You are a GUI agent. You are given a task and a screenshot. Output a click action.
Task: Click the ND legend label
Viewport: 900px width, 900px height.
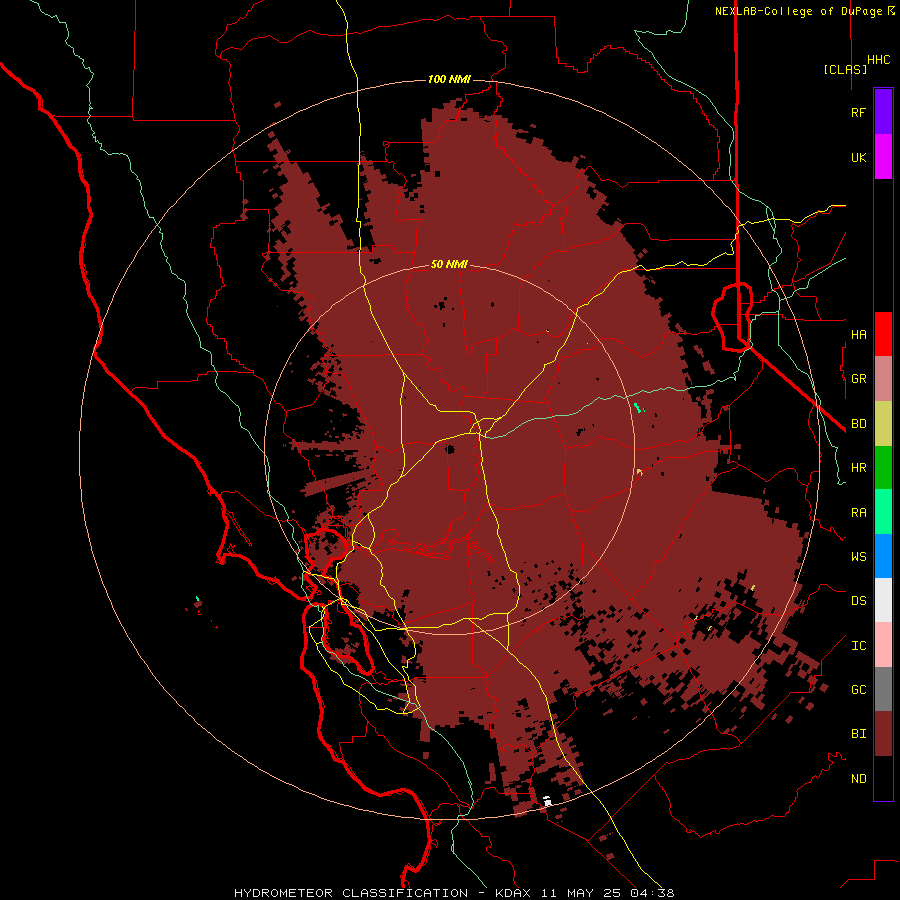click(859, 779)
